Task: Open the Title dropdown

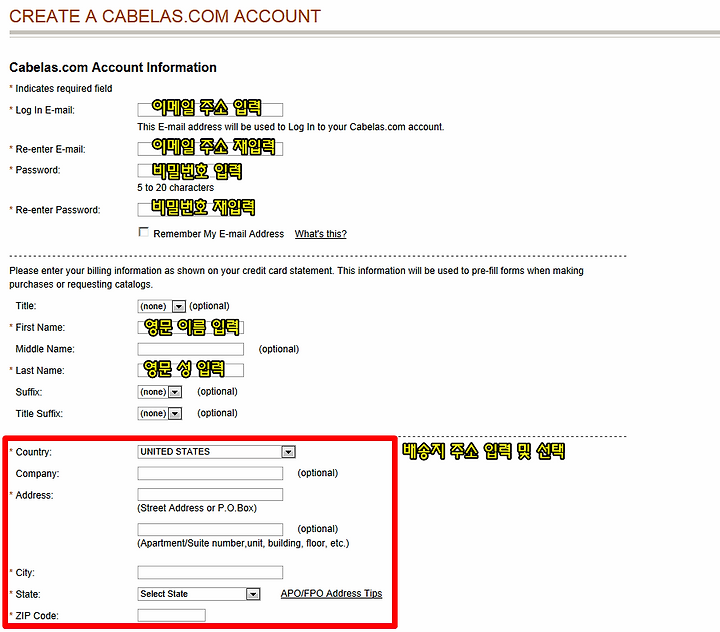Action: pos(161,306)
